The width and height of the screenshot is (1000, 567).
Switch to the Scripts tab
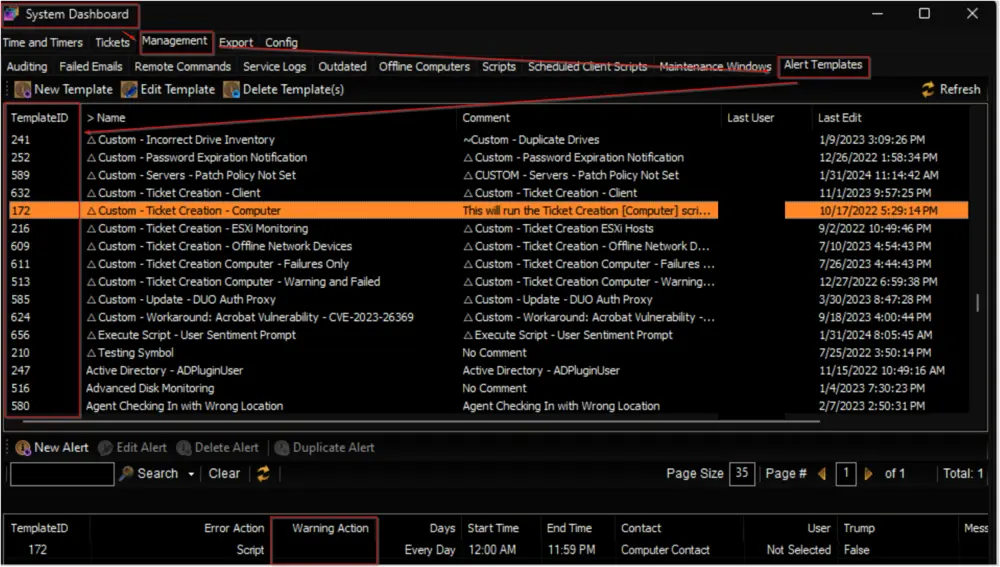coord(499,66)
